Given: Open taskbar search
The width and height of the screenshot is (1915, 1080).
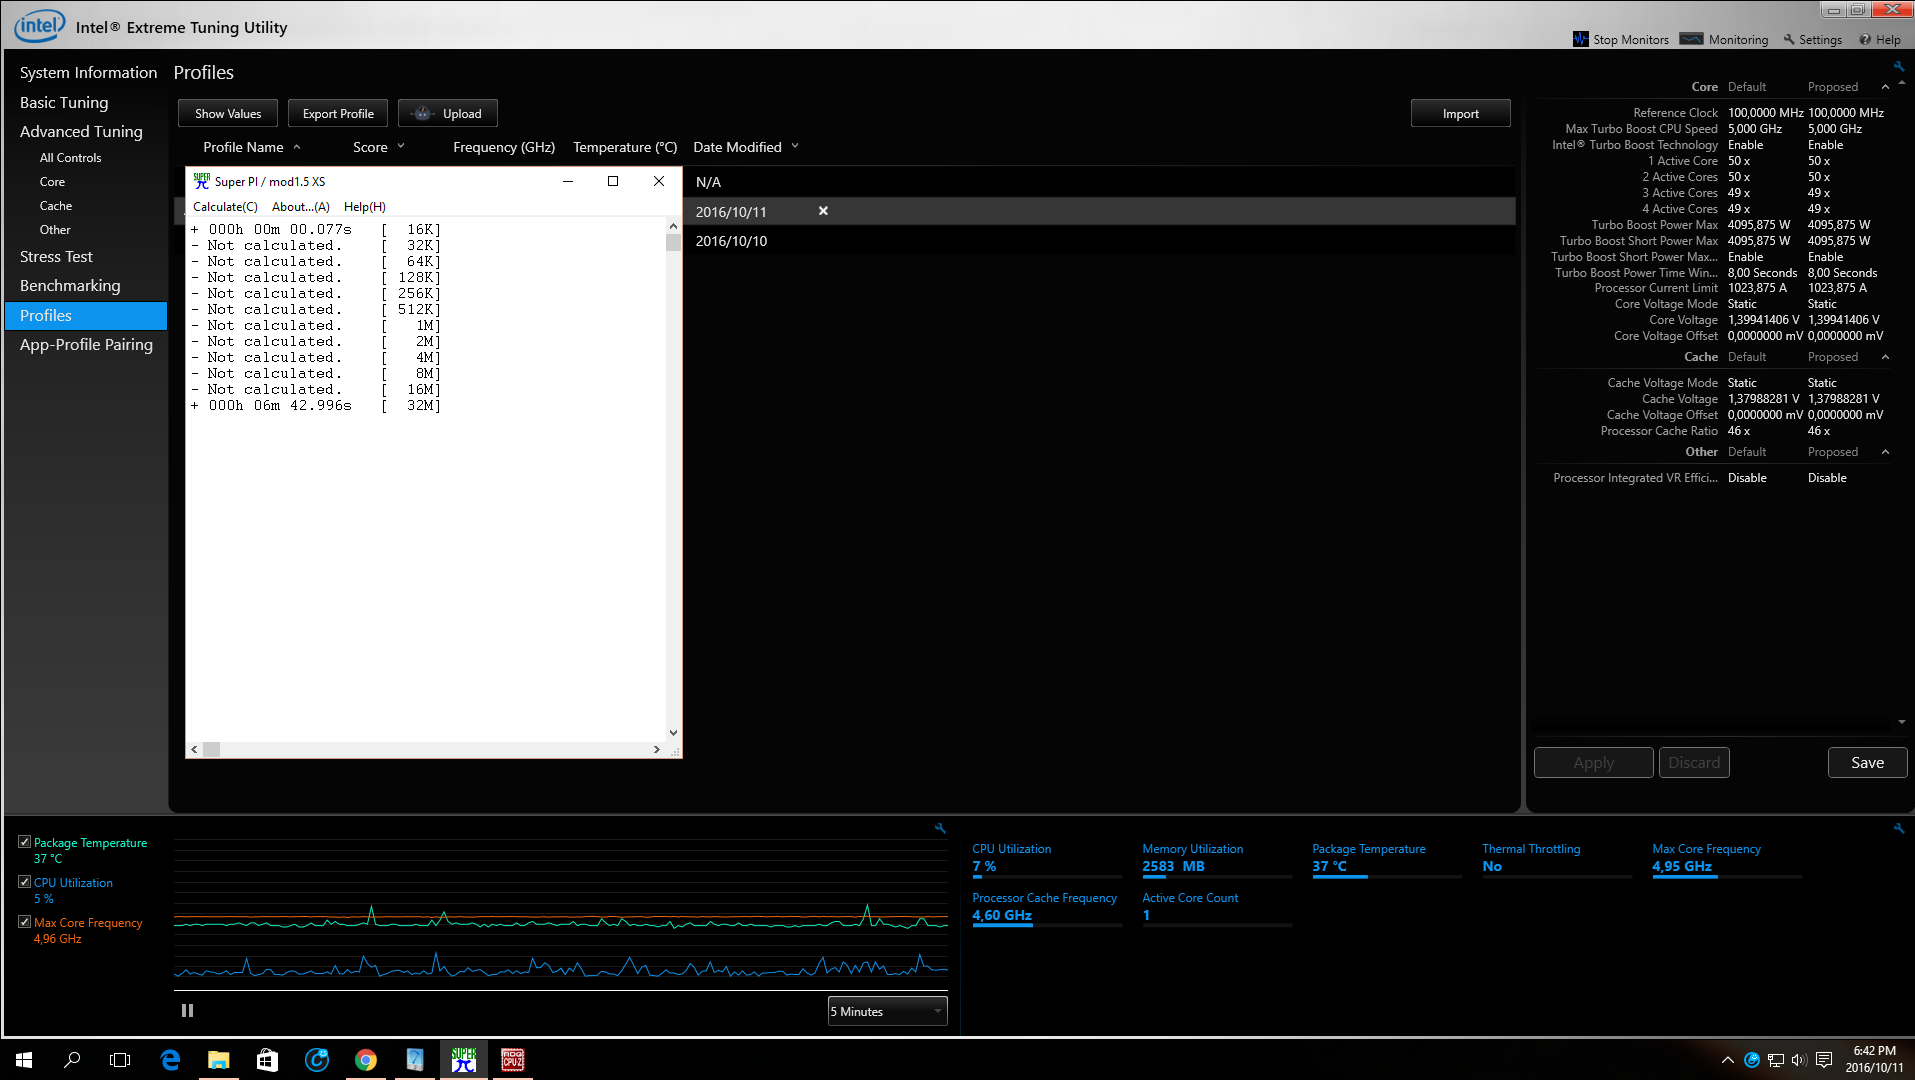Looking at the screenshot, I should pos(72,1060).
